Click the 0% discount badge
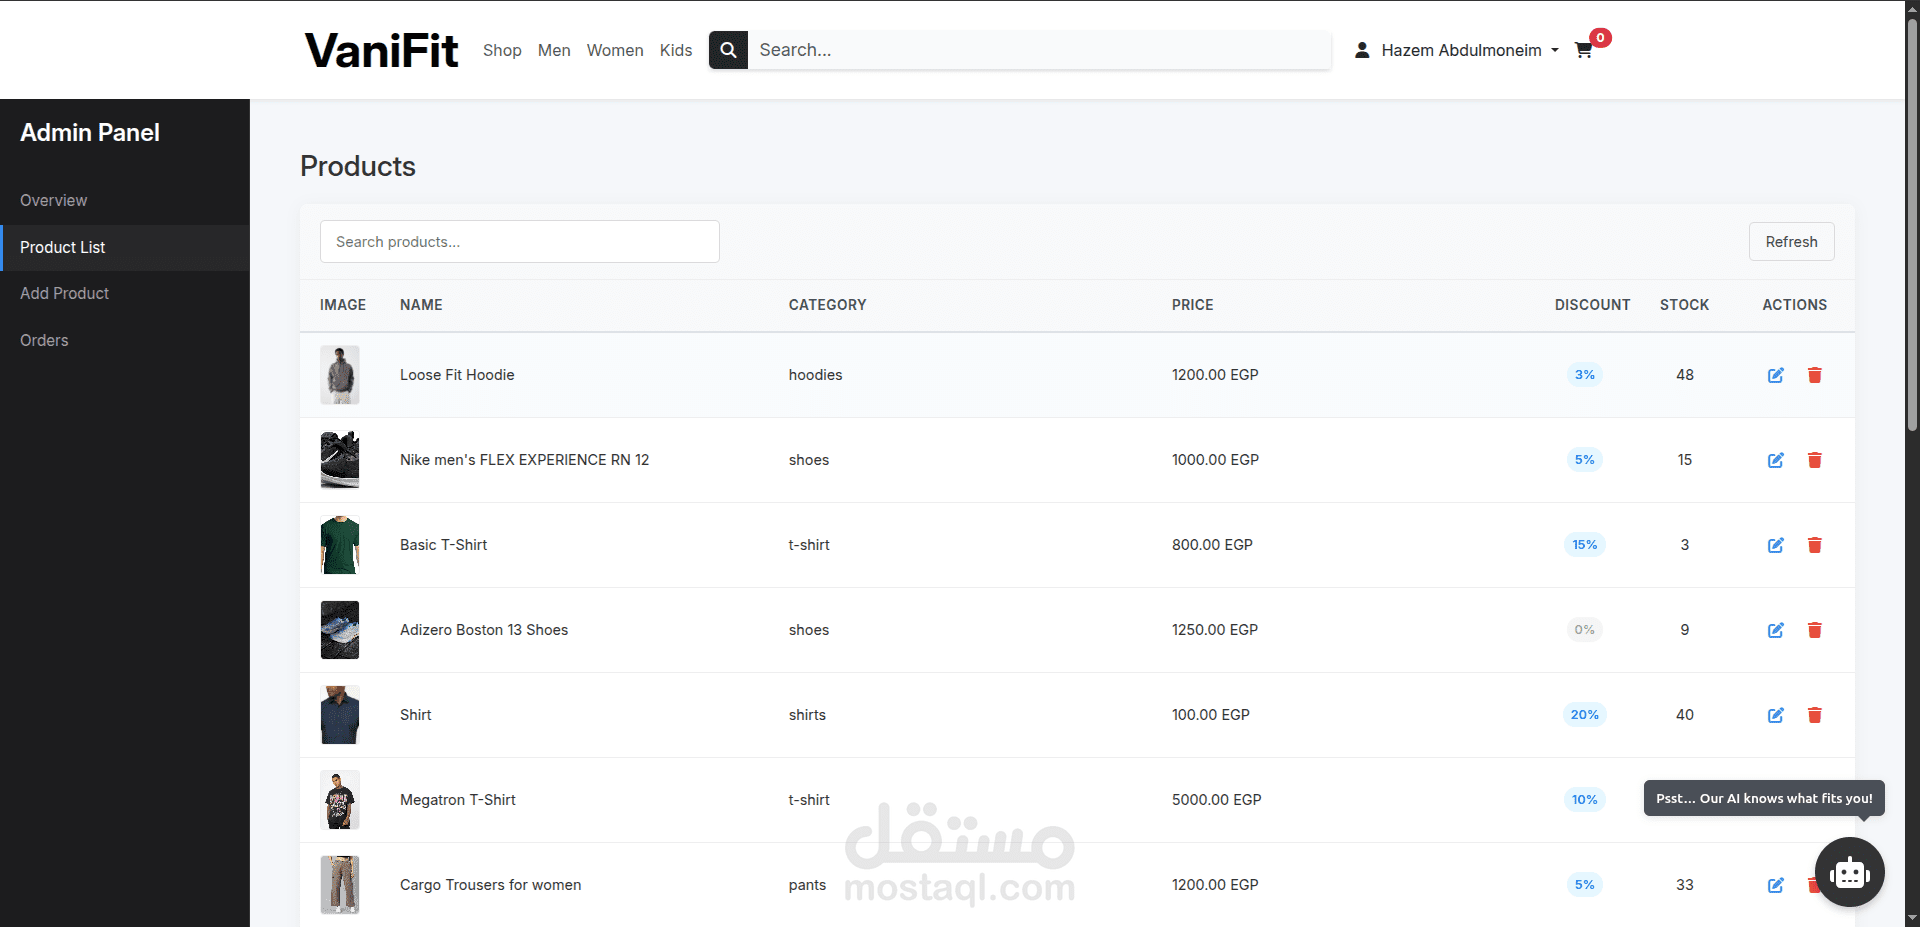Image resolution: width=1920 pixels, height=927 pixels. [1584, 630]
